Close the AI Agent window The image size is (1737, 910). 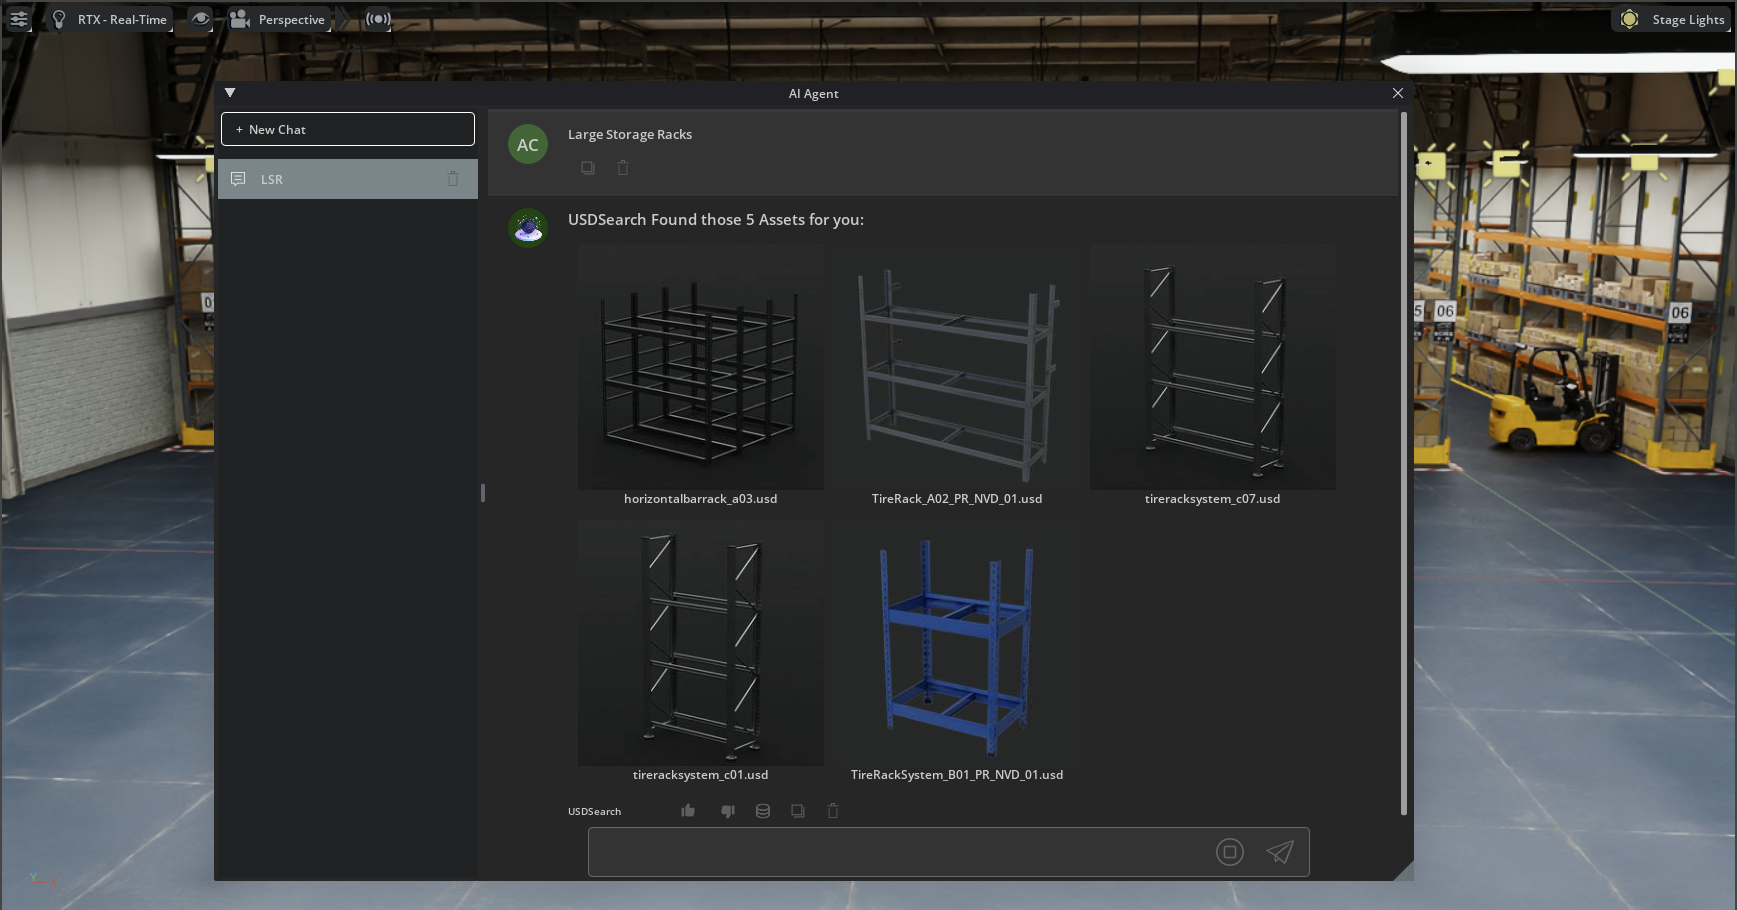[1398, 93]
